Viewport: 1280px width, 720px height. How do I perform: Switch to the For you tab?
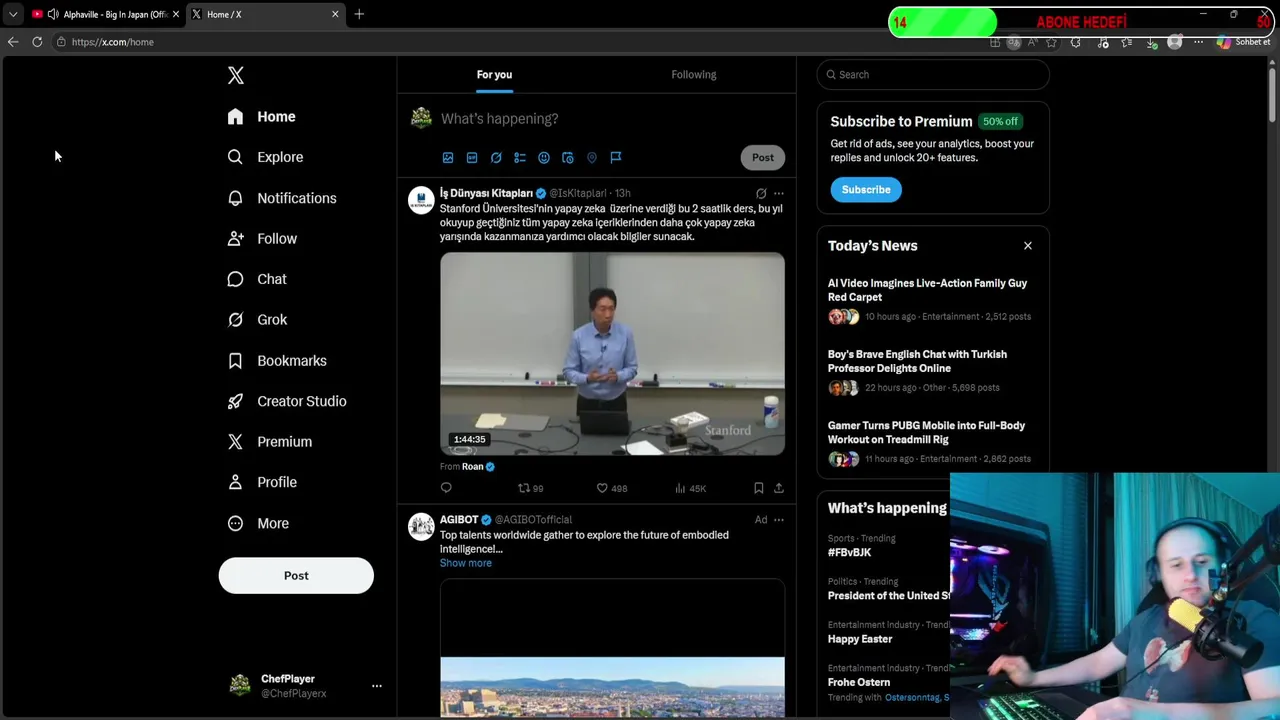[494, 74]
